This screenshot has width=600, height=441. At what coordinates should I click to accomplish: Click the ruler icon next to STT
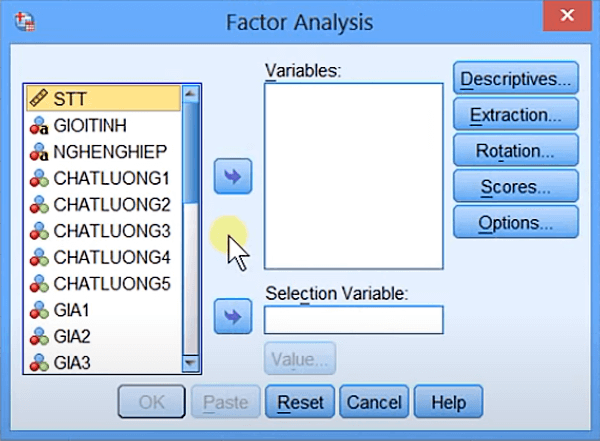[39, 98]
